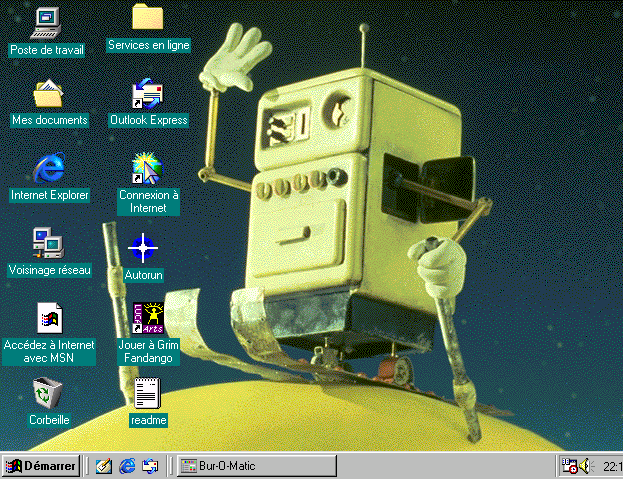Click the Autorun label text
623x479 pixels.
click(143, 275)
